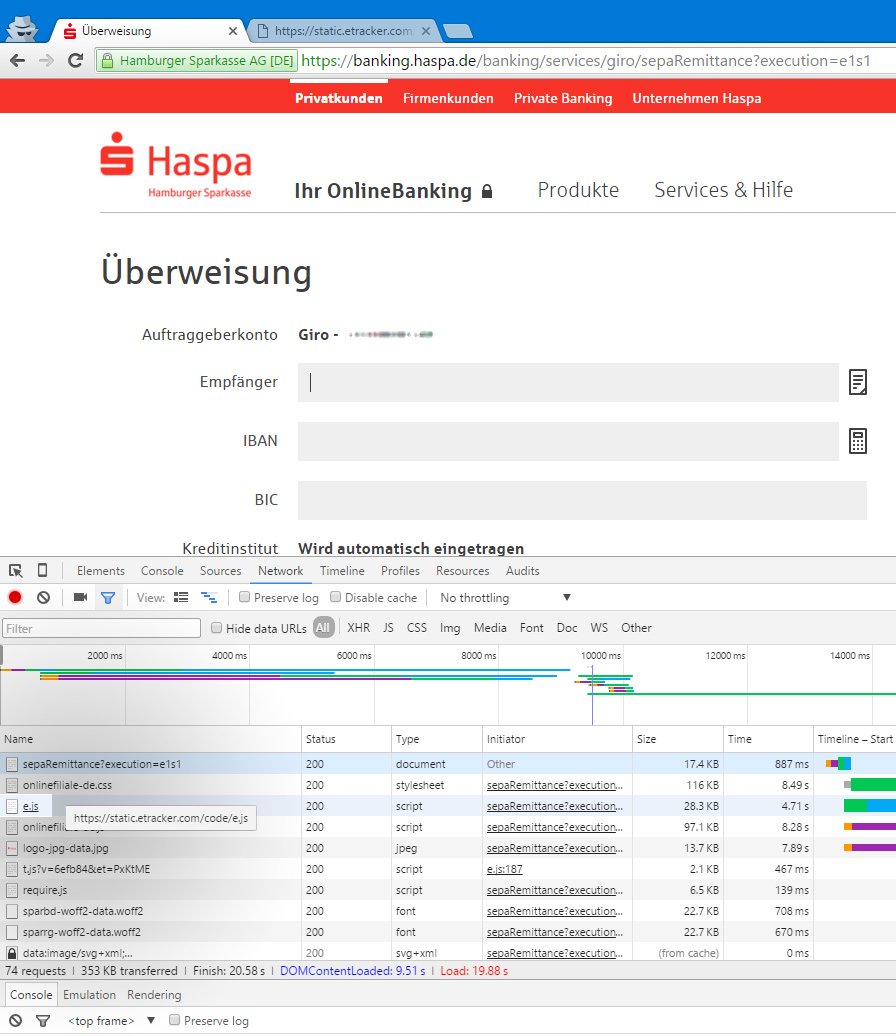Screen dimensions: 896x1036
Task: Open the Audits DevTools tab
Action: tap(523, 571)
